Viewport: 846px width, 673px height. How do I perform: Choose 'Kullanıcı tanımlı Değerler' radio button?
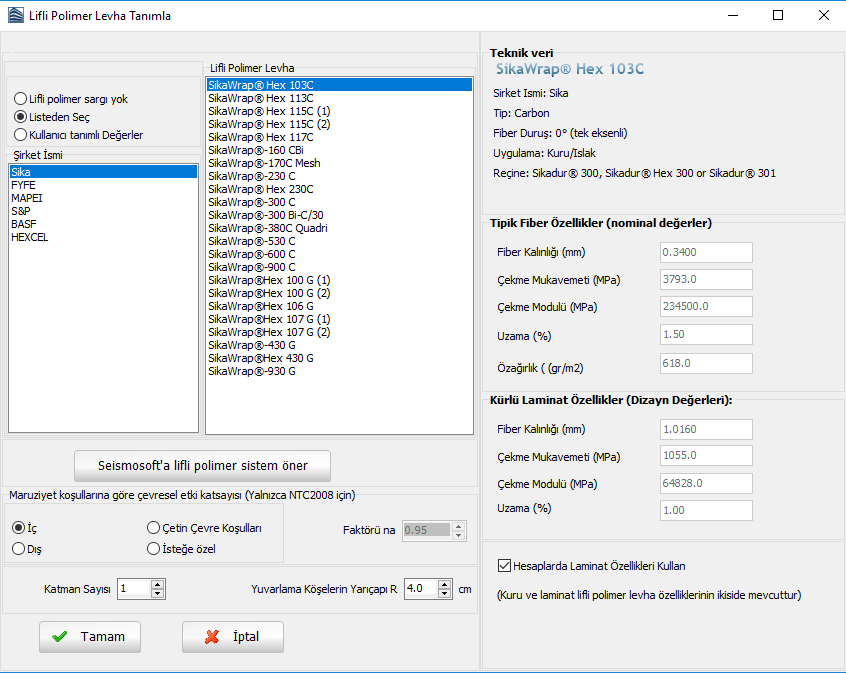click(20, 135)
